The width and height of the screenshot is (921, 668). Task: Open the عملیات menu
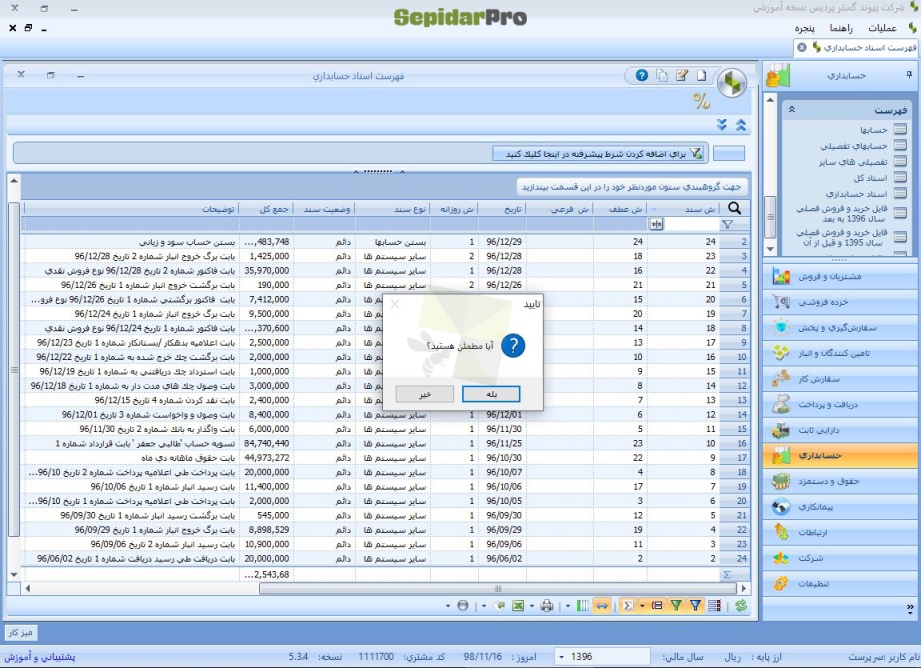click(x=882, y=28)
